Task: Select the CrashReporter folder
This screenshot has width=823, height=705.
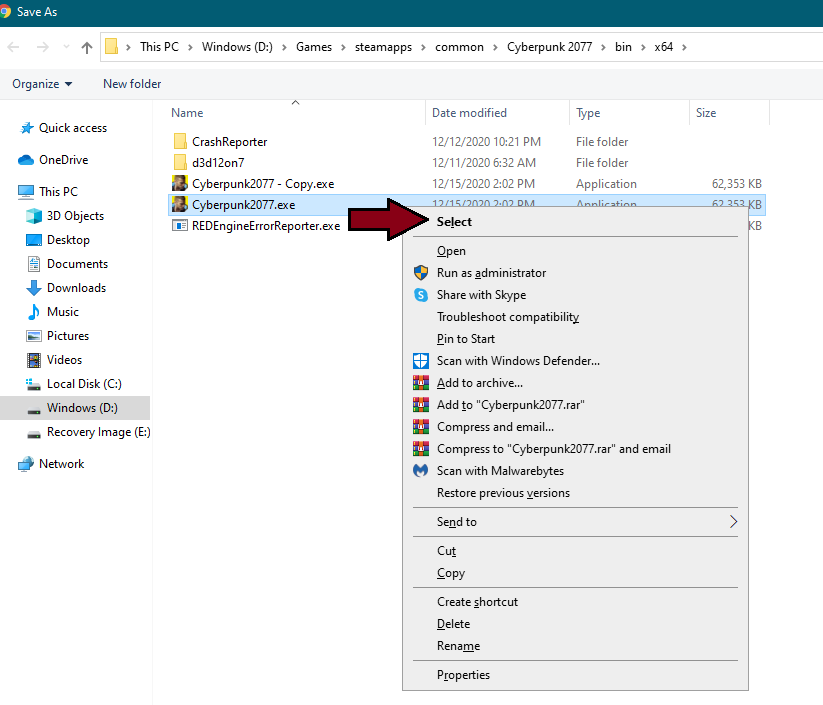Action: [229, 142]
